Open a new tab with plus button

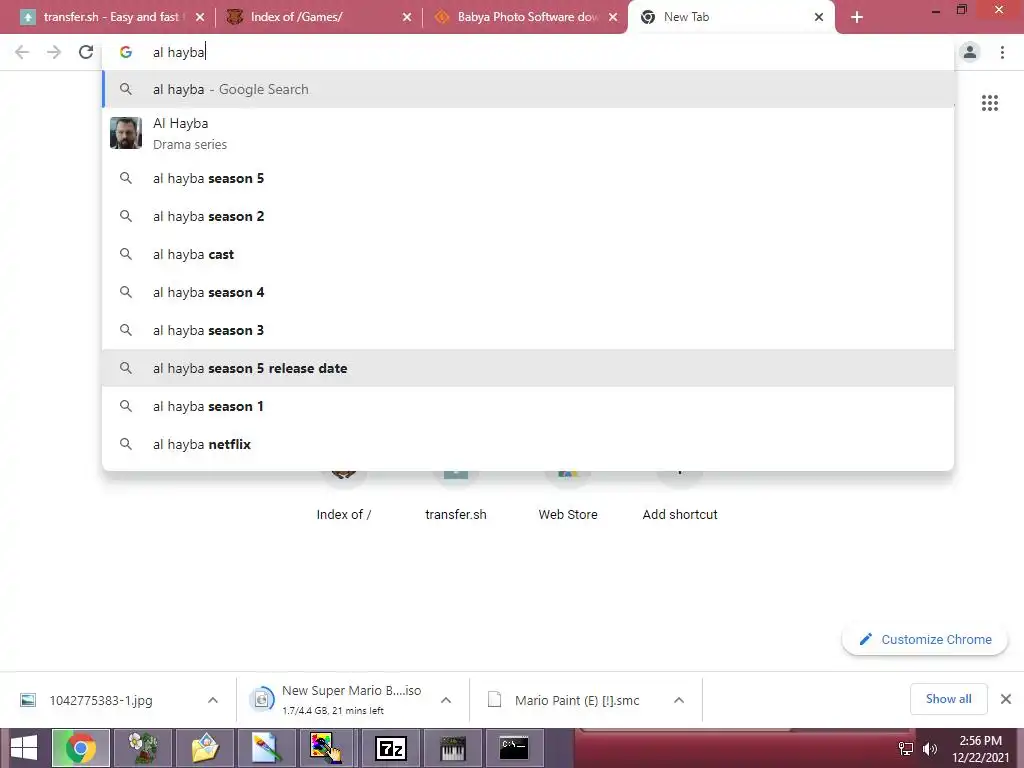tap(857, 17)
